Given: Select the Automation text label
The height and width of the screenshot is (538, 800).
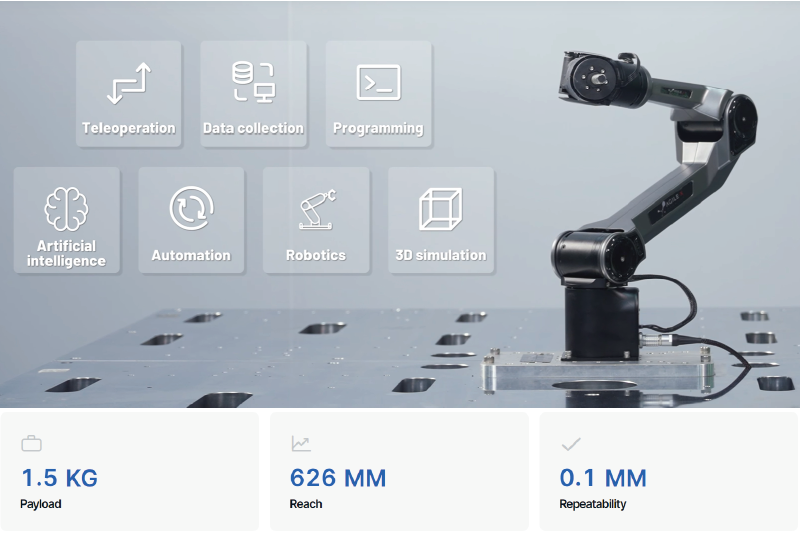Looking at the screenshot, I should click(x=190, y=255).
